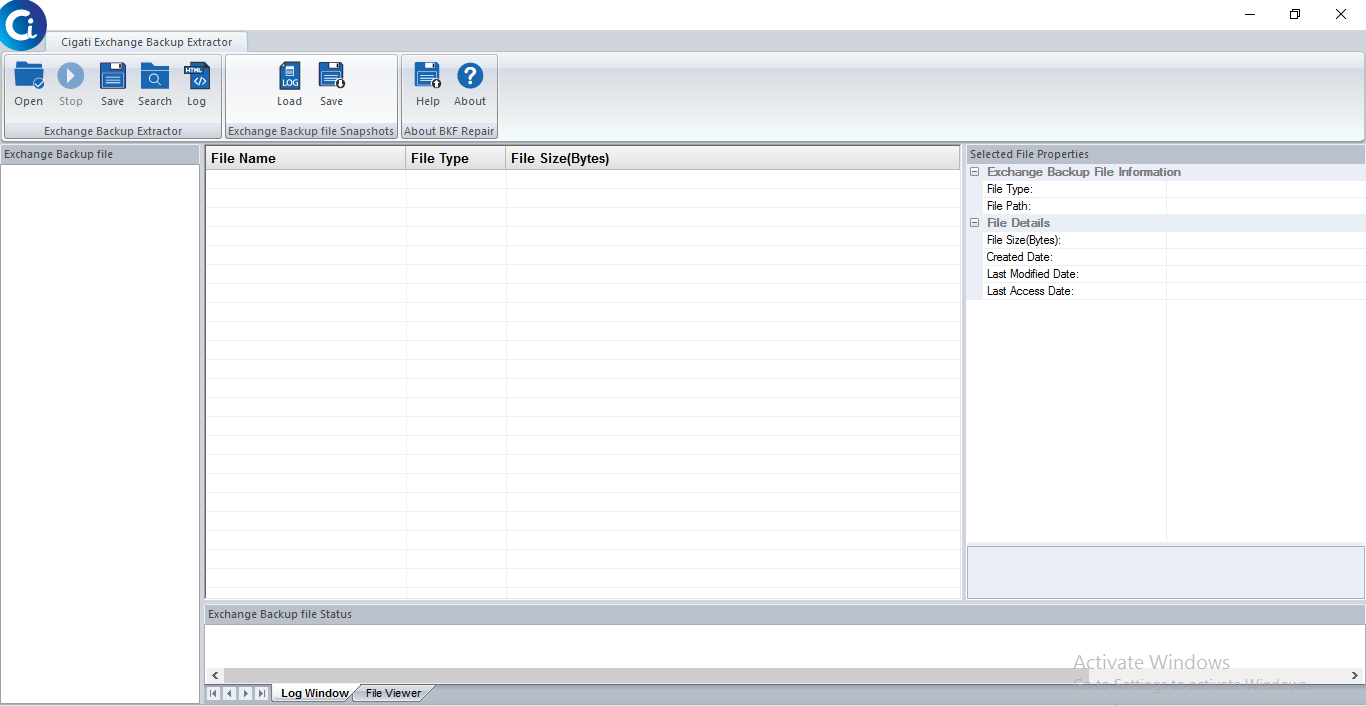This screenshot has width=1366, height=706.
Task: Click the About BKF Repair group label
Action: (x=449, y=131)
